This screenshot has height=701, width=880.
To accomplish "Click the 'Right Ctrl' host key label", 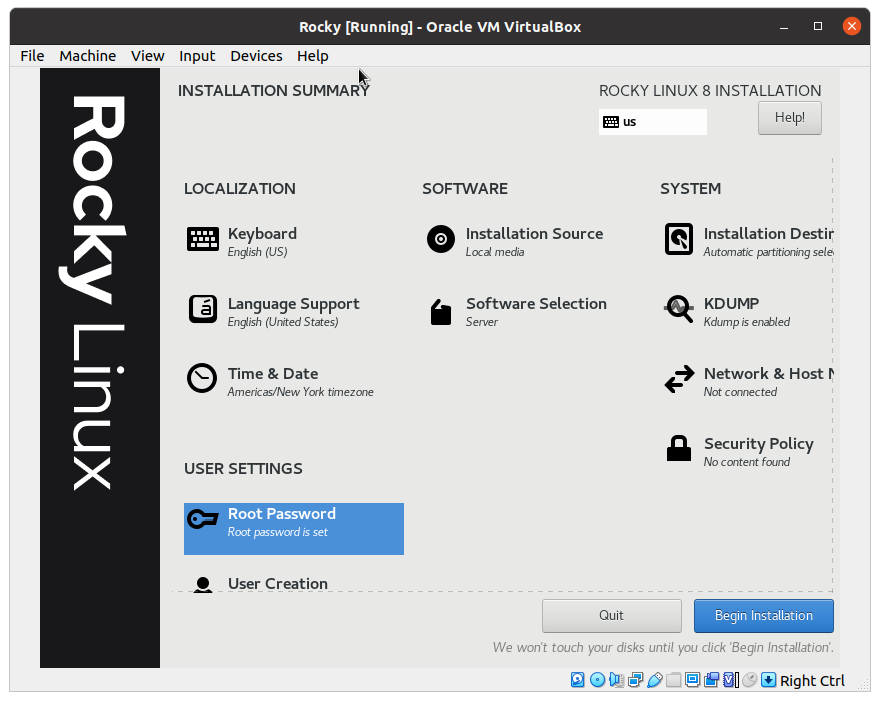I will (x=812, y=681).
